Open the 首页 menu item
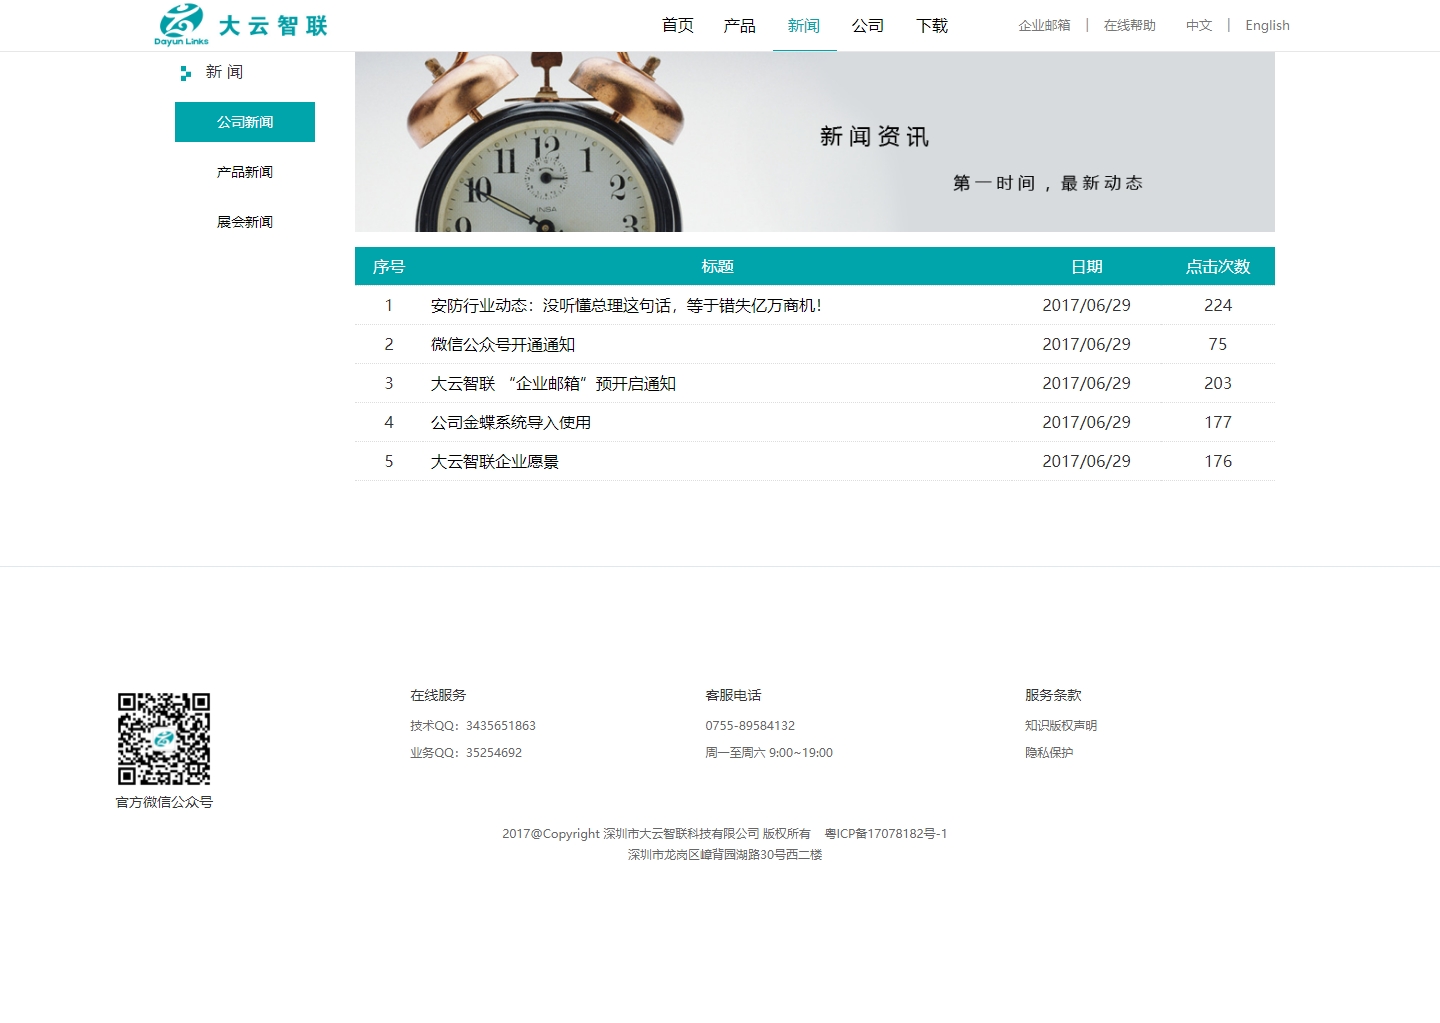 point(678,26)
